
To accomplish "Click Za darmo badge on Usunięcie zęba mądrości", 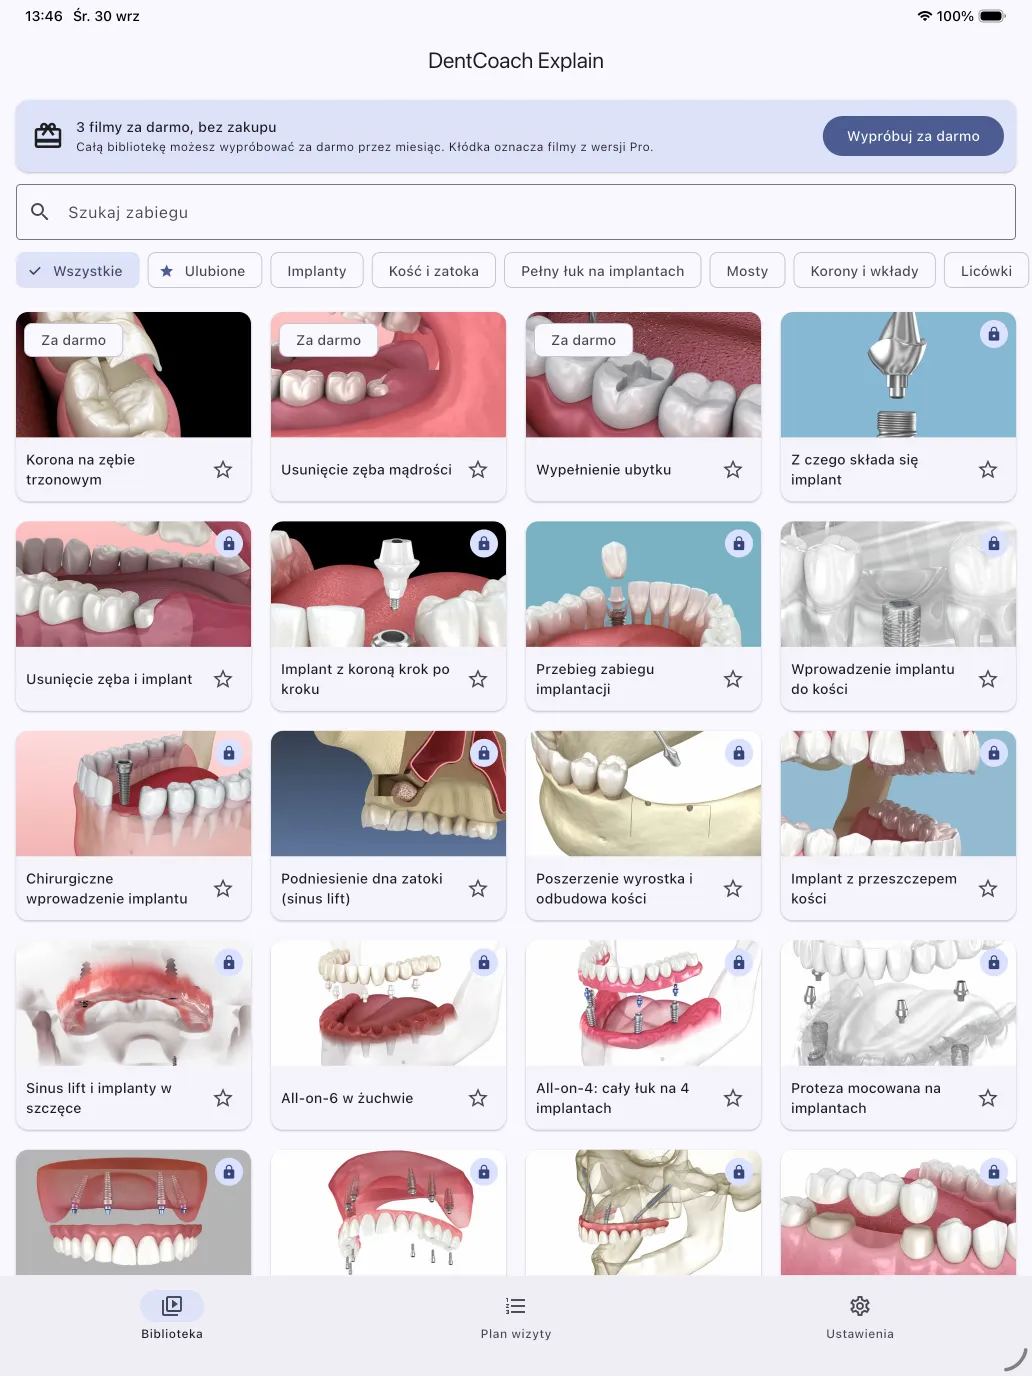I will [x=328, y=340].
